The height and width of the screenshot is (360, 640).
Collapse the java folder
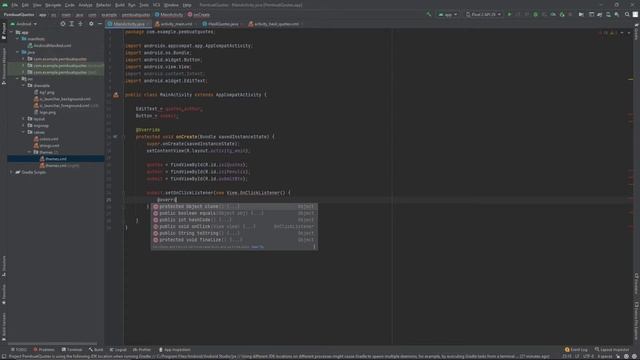(18, 52)
